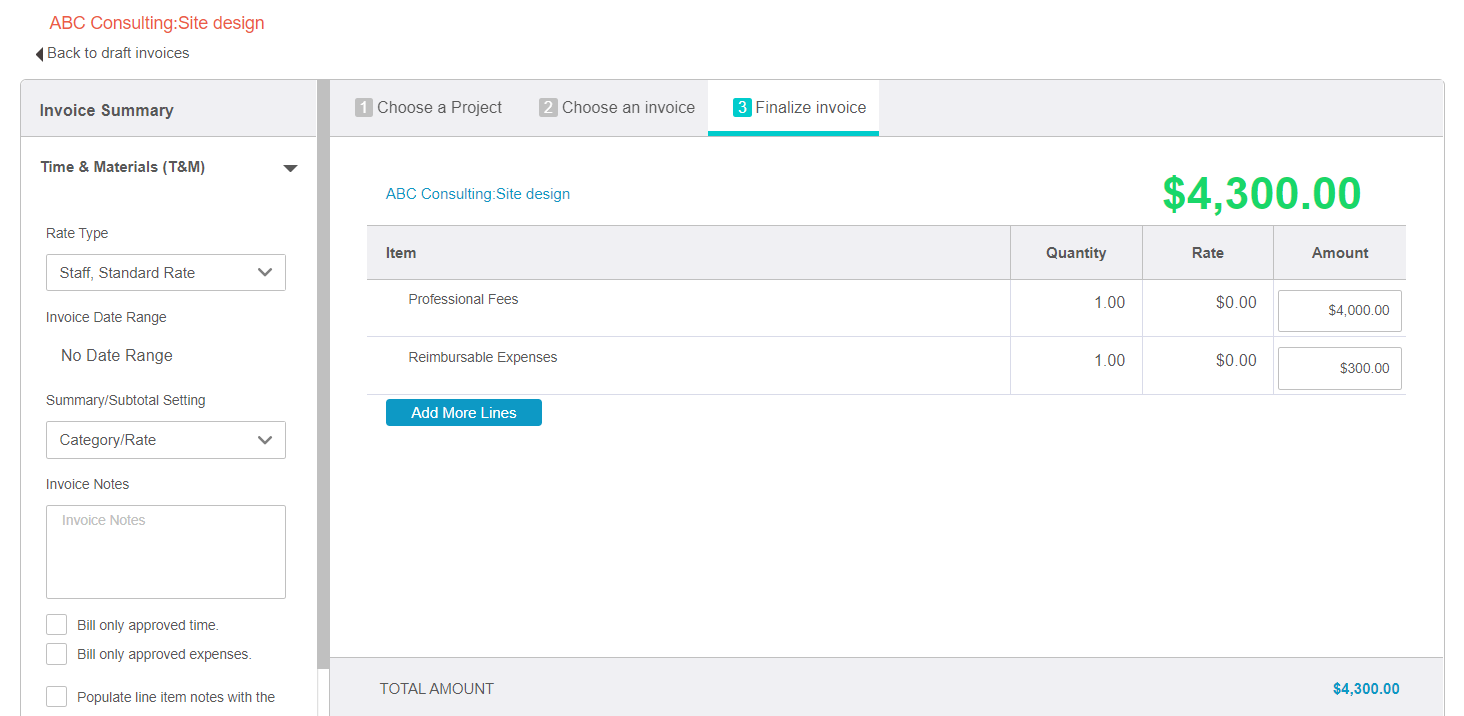The width and height of the screenshot is (1464, 716).
Task: Open the Summary/Subtotal Setting dropdown
Action: (x=166, y=440)
